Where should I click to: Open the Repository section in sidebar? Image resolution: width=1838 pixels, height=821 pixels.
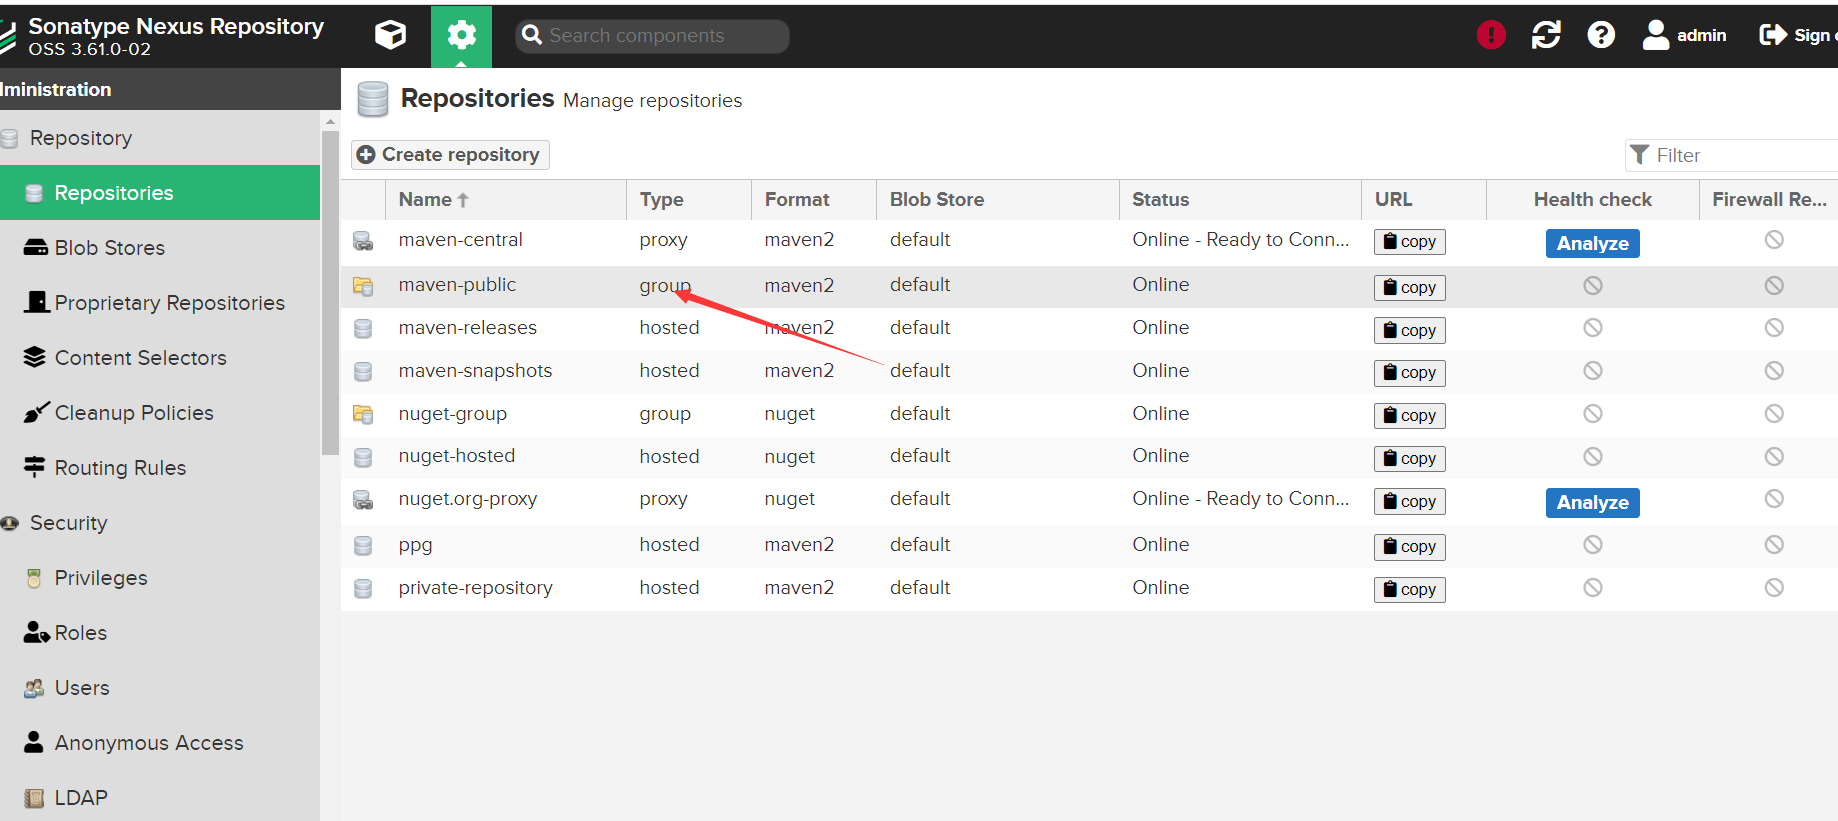pos(160,138)
